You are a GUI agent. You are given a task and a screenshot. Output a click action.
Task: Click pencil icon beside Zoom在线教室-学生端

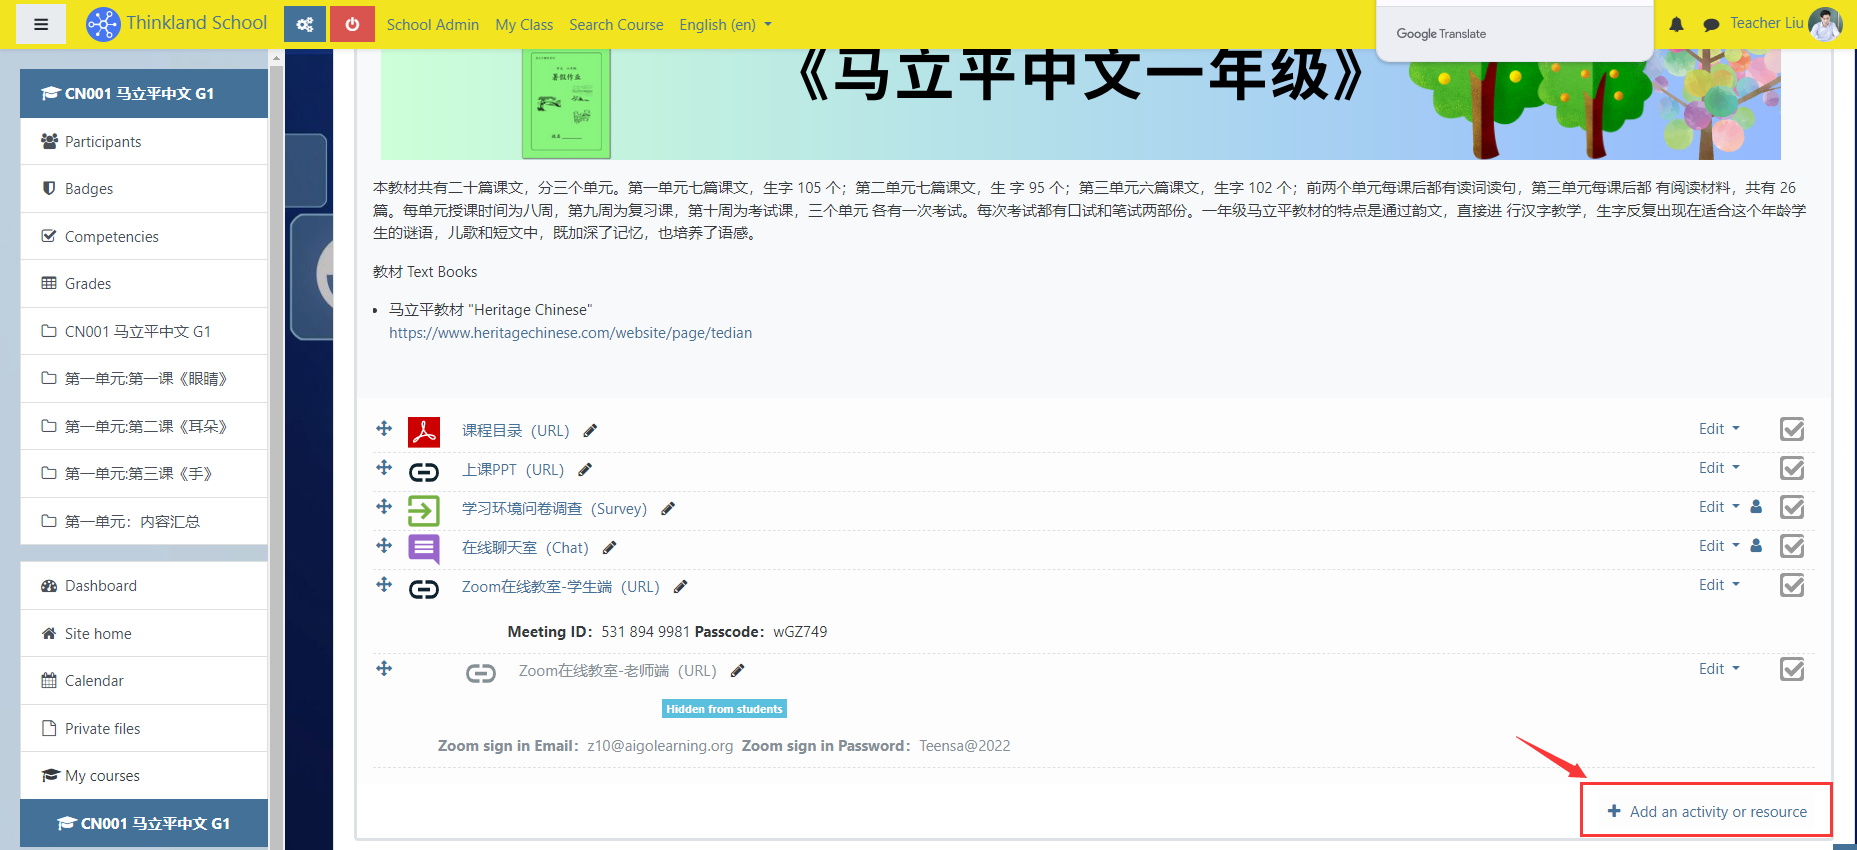[x=681, y=587]
